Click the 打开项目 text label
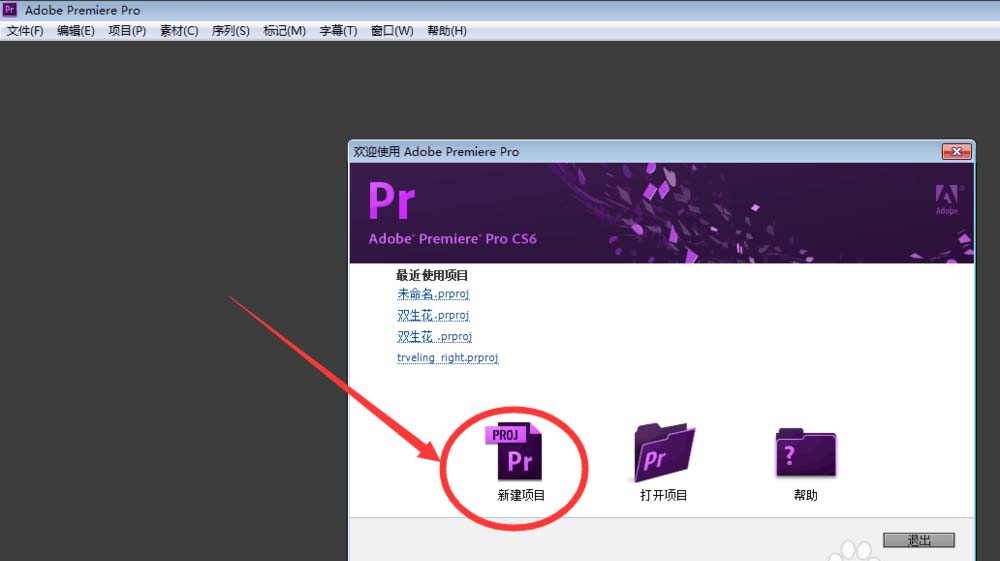This screenshot has width=1000, height=561. pyautogui.click(x=663, y=495)
